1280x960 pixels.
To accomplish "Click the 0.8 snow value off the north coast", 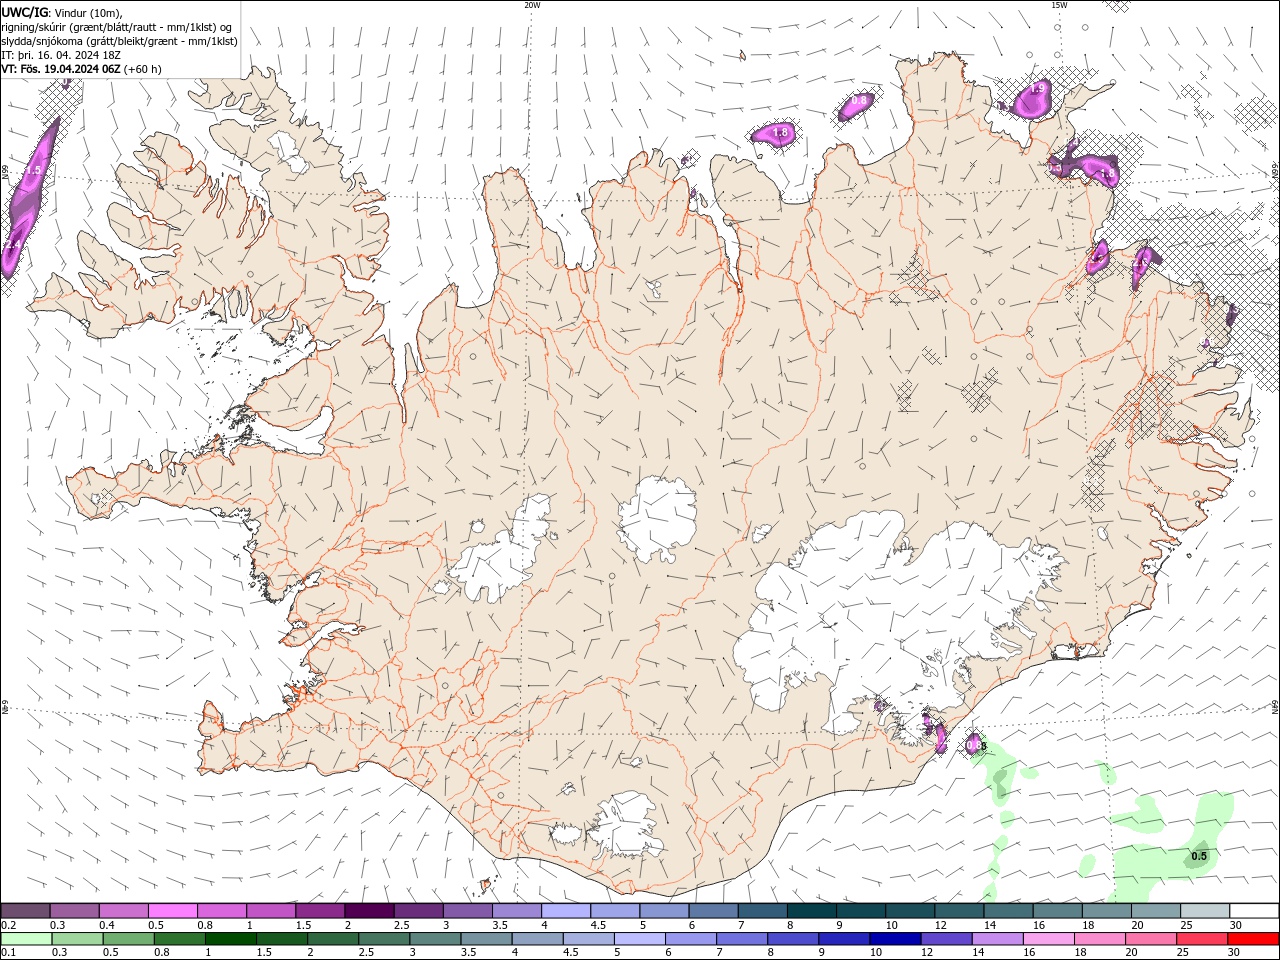I will point(859,100).
